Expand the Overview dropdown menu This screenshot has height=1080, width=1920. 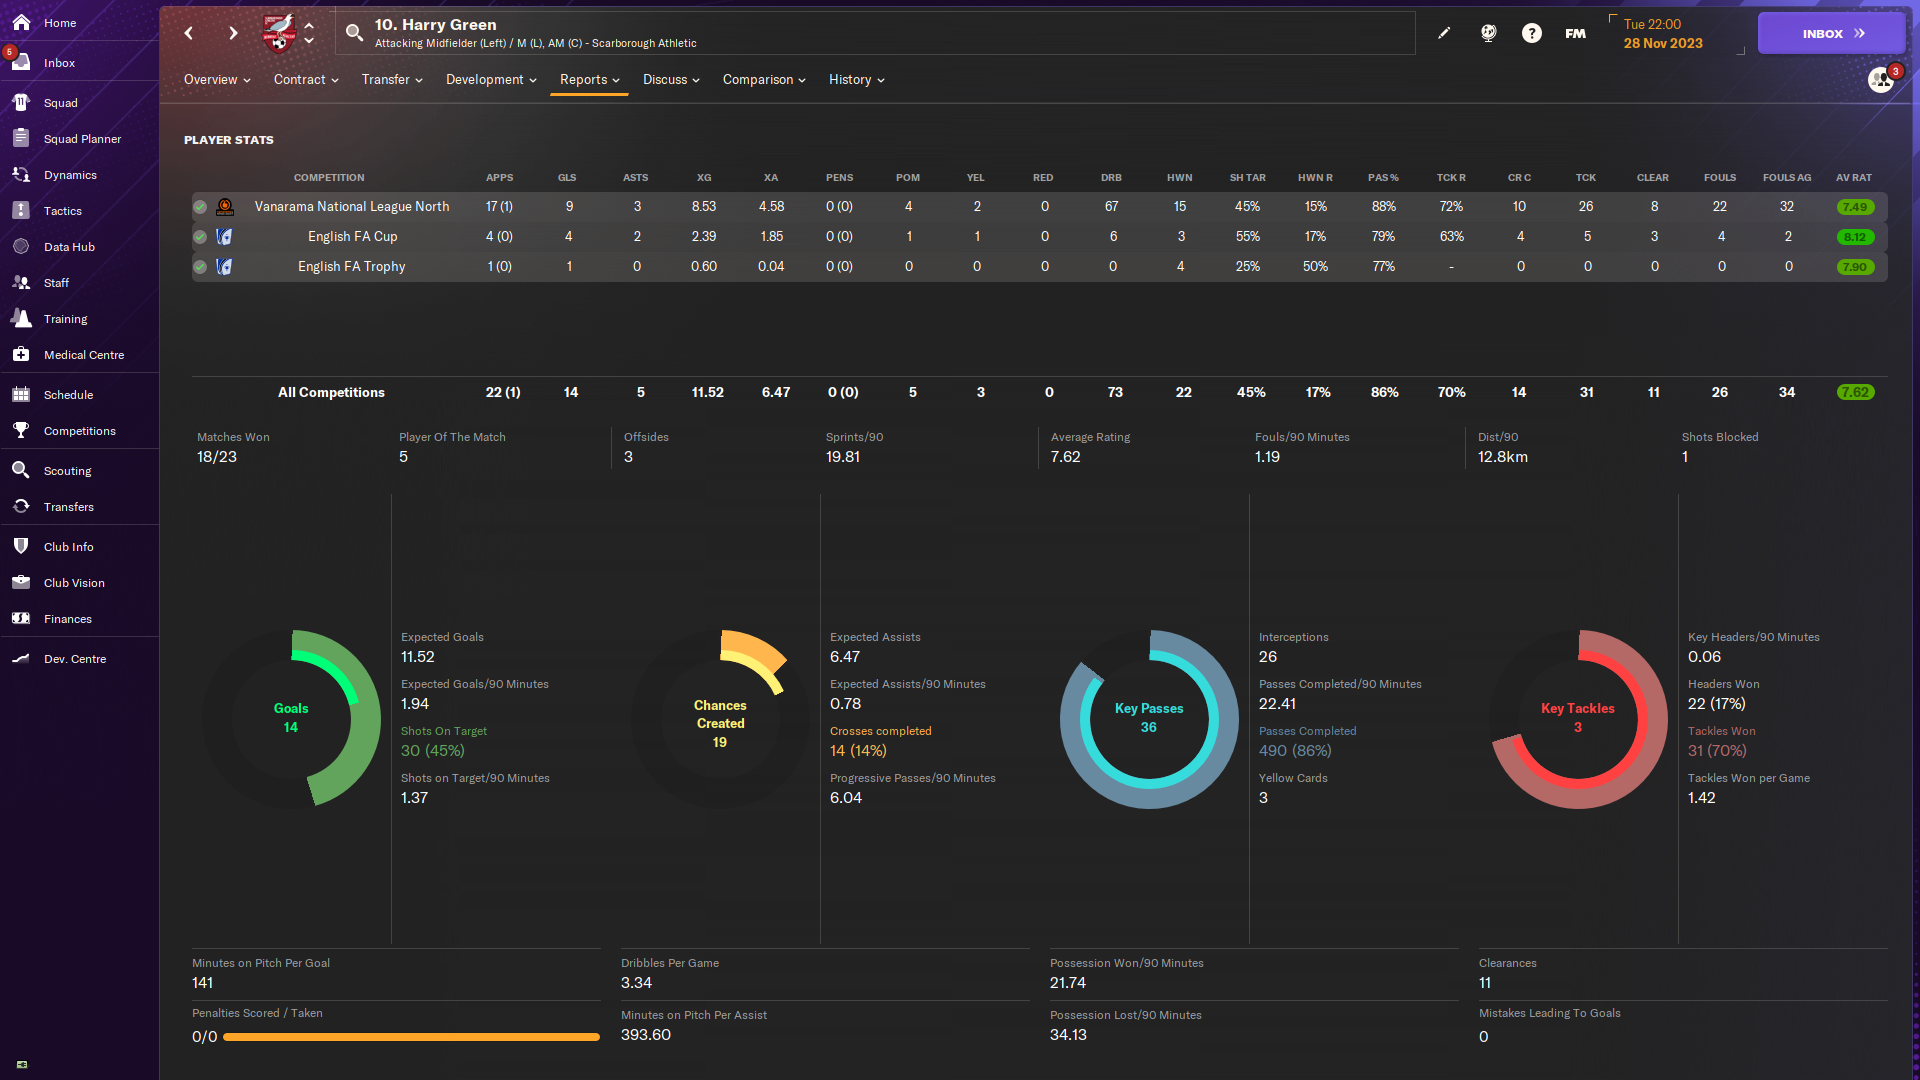pyautogui.click(x=217, y=80)
